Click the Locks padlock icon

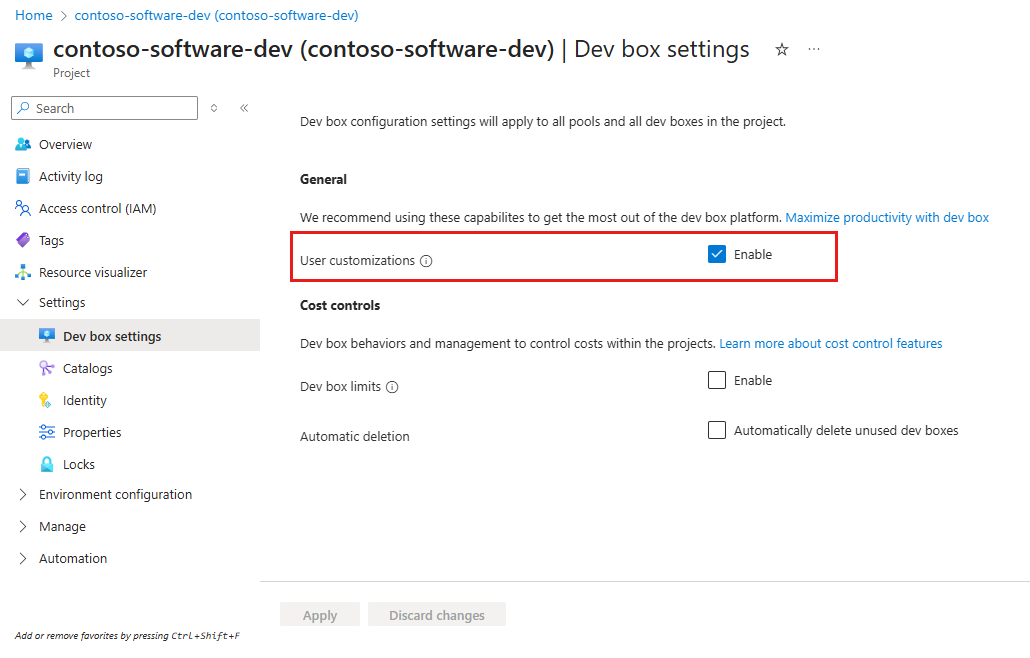[47, 464]
